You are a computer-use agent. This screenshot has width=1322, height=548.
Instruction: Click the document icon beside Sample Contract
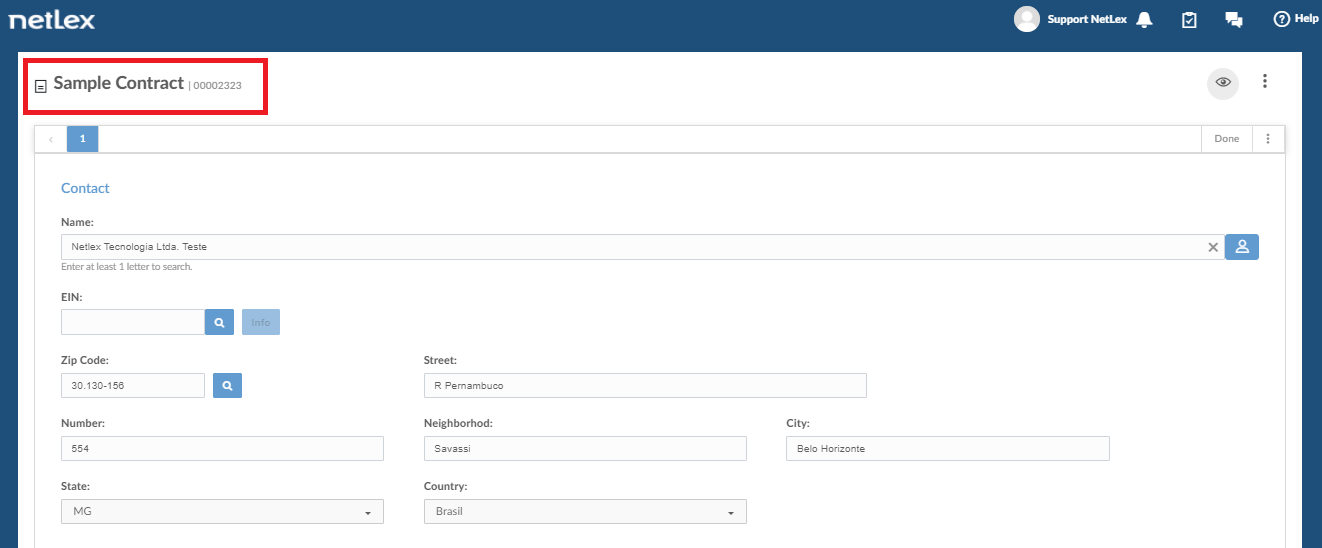(41, 86)
